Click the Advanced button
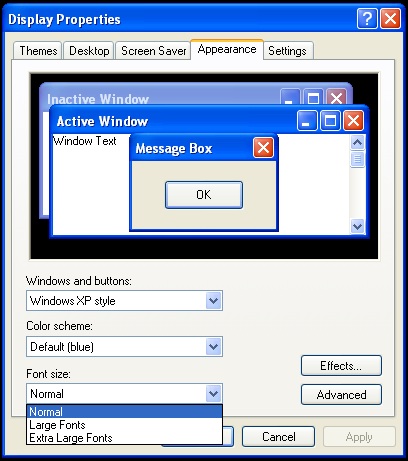This screenshot has width=408, height=461. 341,395
